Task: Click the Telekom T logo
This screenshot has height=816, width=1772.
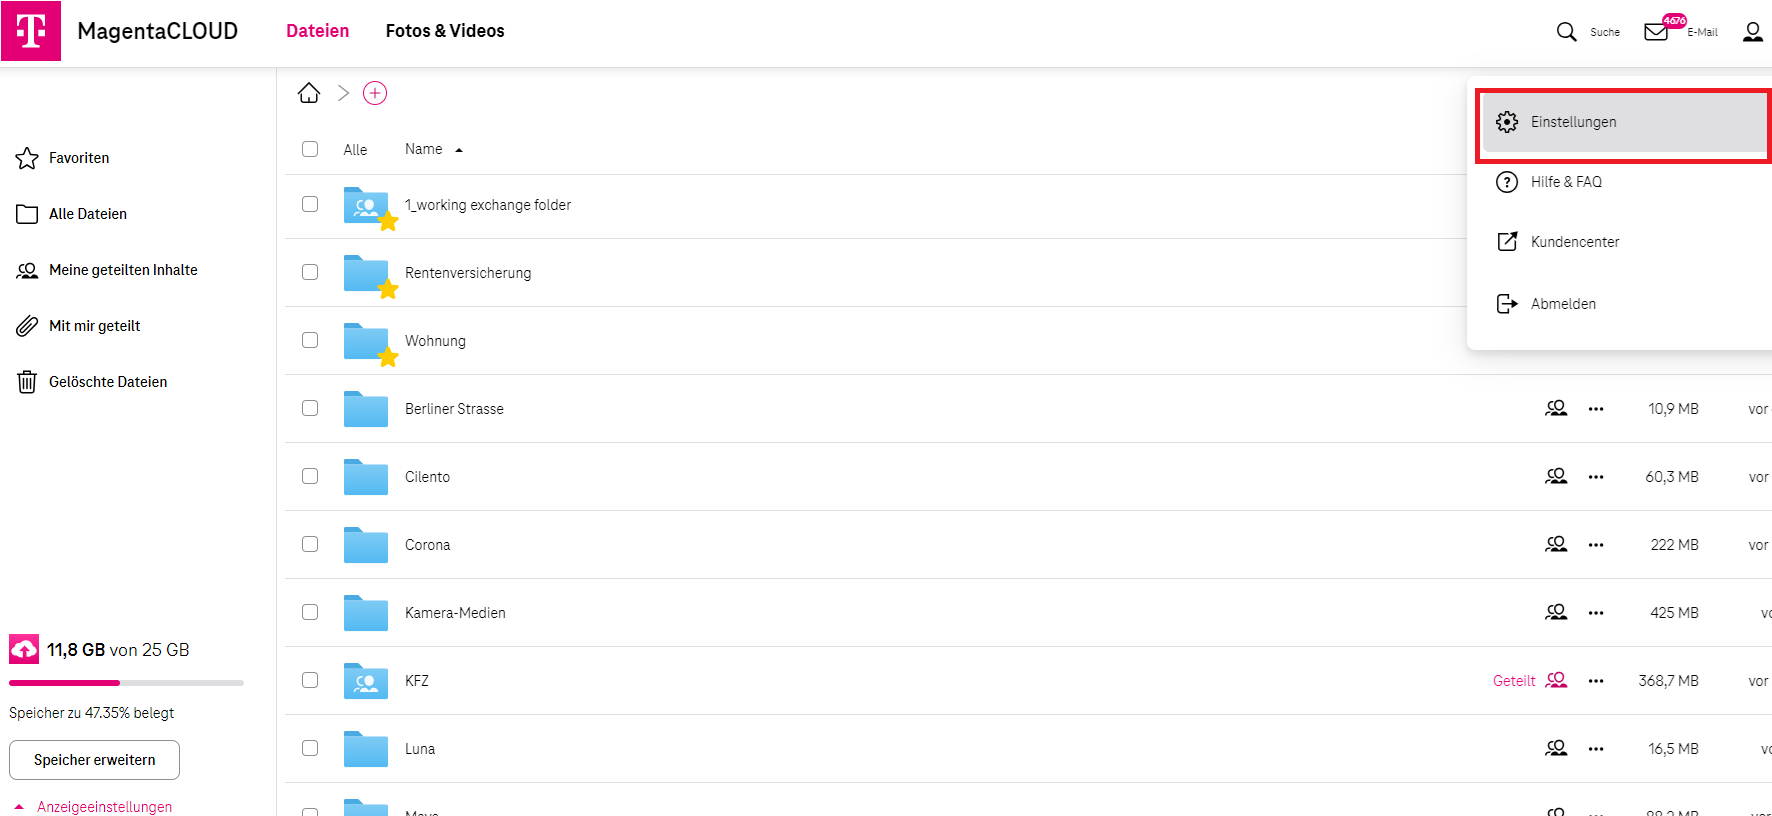Action: pyautogui.click(x=31, y=31)
